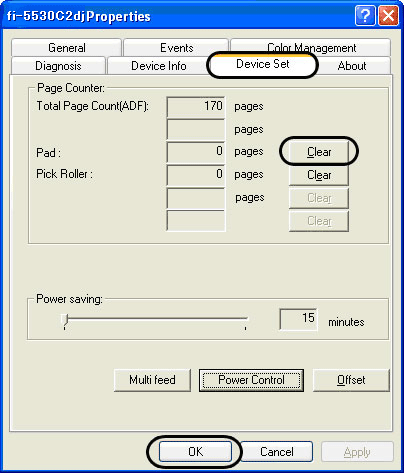
Task: Open the About tab
Action: (352, 66)
